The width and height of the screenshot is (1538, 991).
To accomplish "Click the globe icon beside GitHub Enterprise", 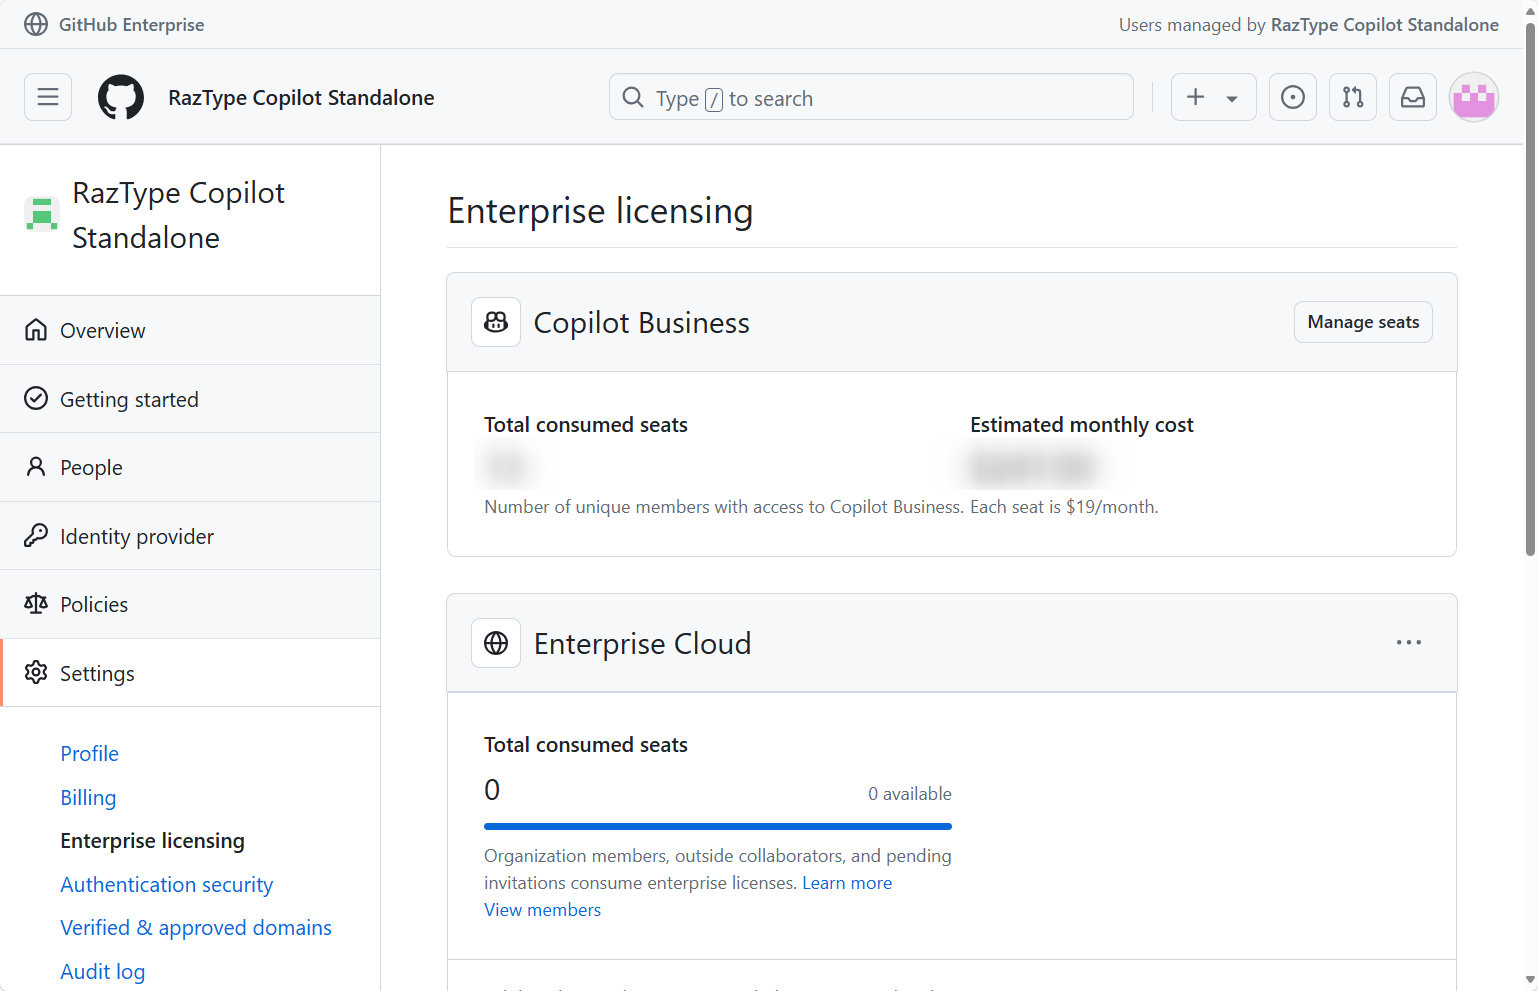I will (35, 24).
